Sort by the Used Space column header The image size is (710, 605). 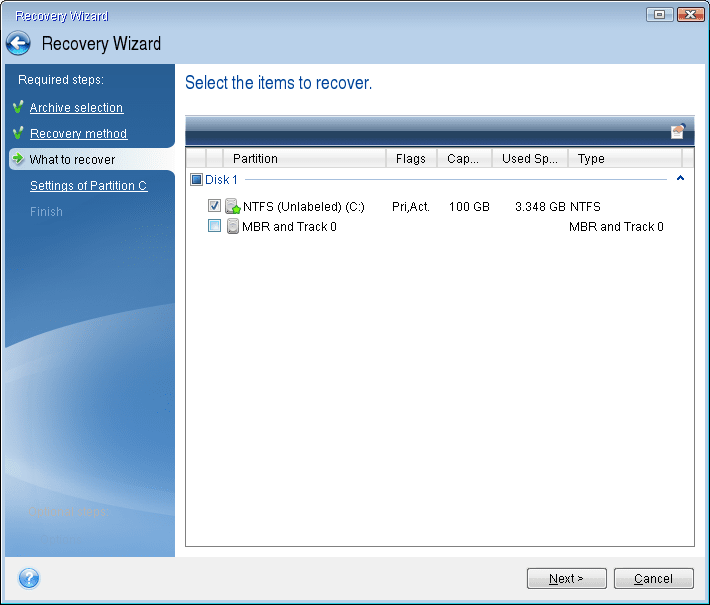pyautogui.click(x=531, y=159)
